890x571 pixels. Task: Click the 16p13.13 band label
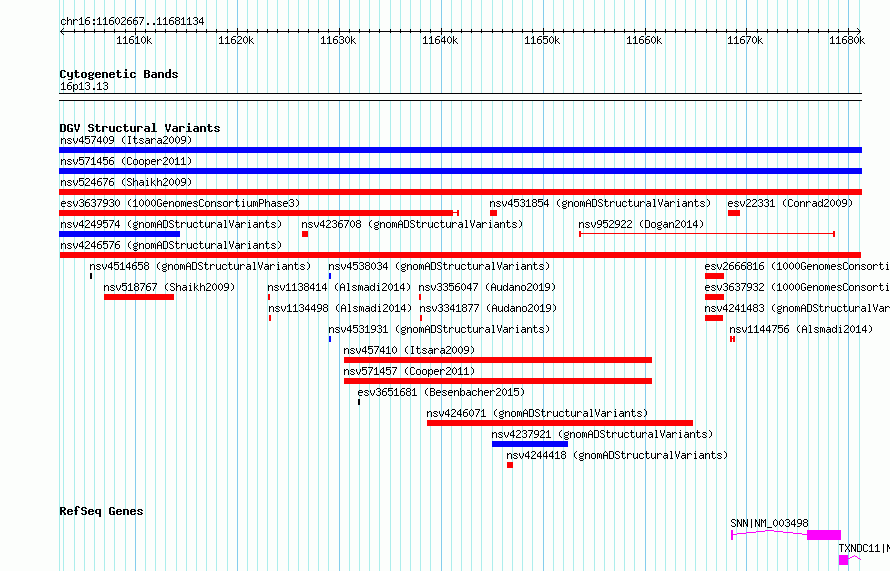[x=84, y=86]
